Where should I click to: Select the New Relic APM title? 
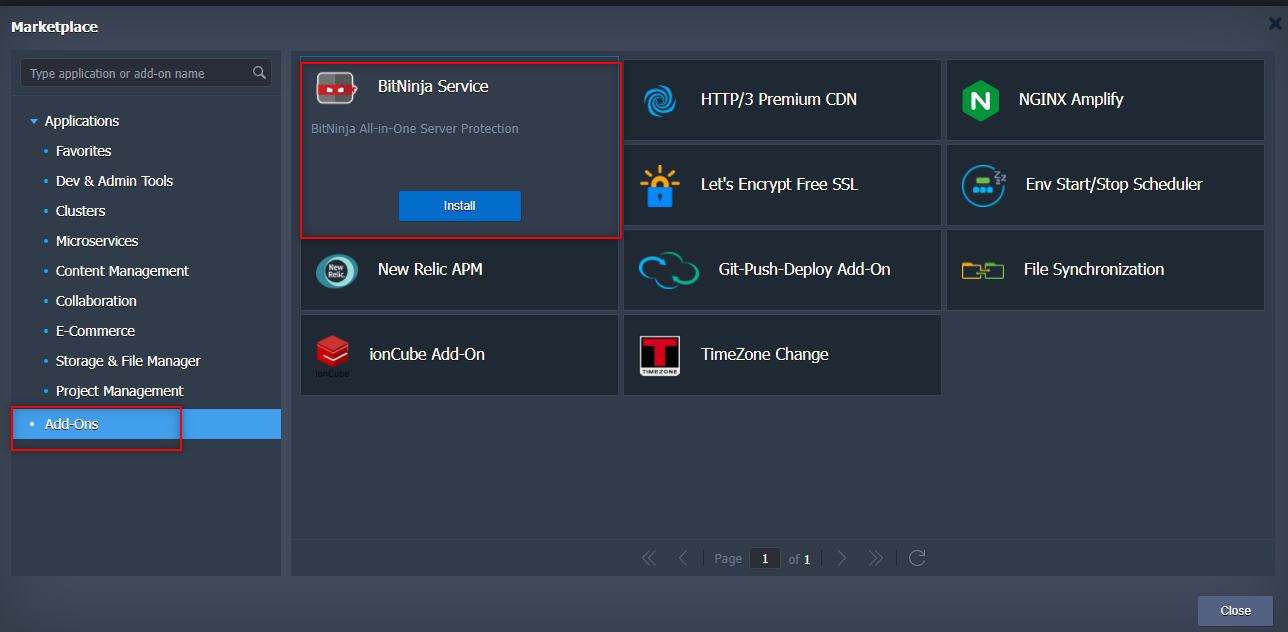(430, 269)
